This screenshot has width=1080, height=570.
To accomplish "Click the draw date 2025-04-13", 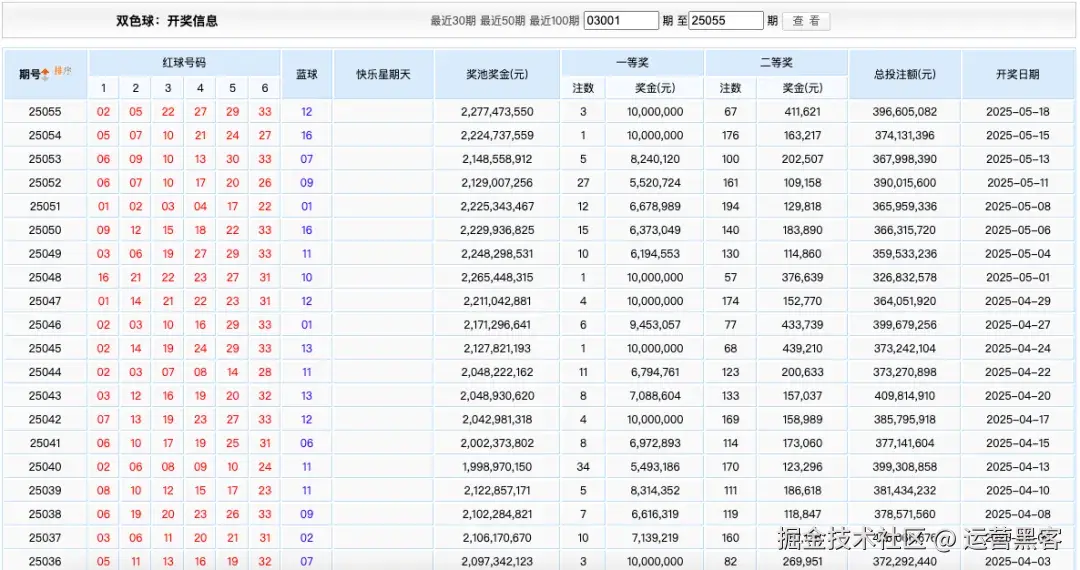I will point(1017,467).
